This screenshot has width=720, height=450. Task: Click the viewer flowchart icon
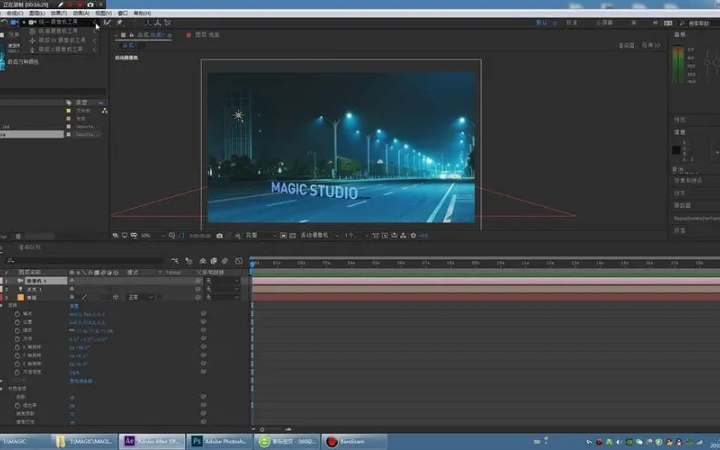[403, 236]
